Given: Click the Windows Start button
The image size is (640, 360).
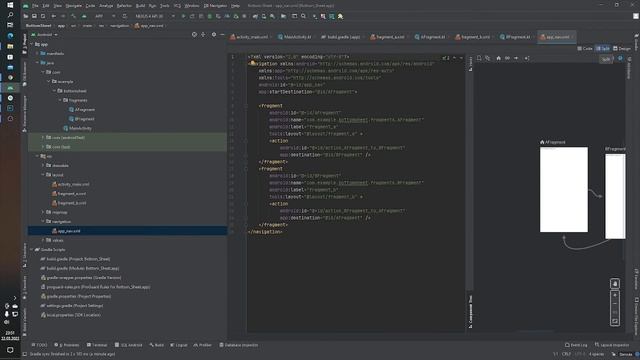Looking at the screenshot, I should coord(10,5).
